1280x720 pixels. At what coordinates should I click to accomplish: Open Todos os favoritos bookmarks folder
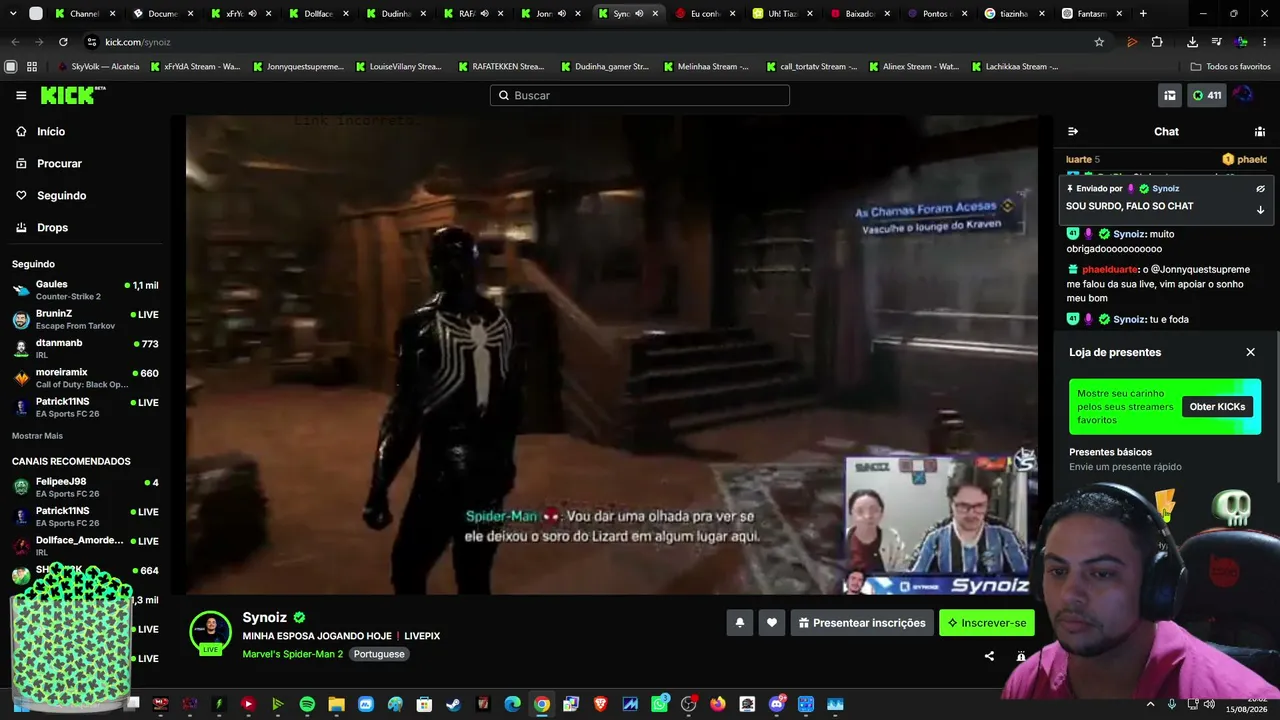click(1230, 67)
